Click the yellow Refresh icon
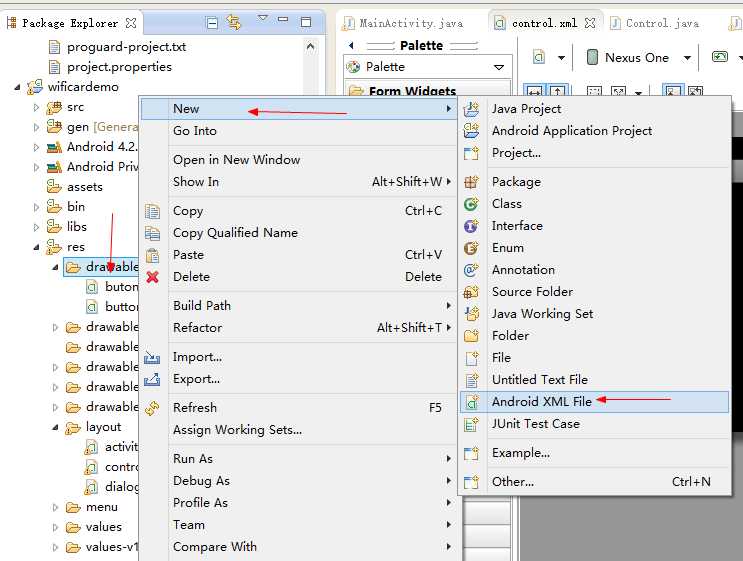This screenshot has width=743, height=561. 152,408
